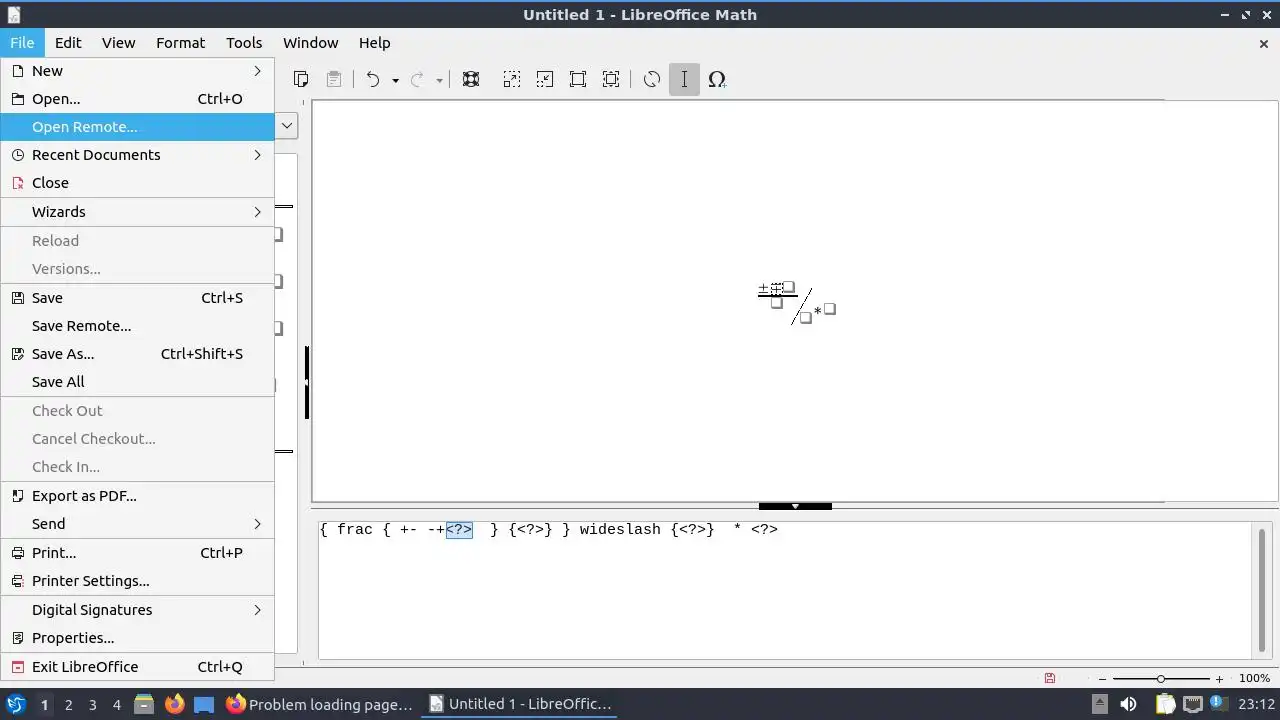This screenshot has width=1280, height=720.
Task: Open Properties... from the File menu
Action: [137, 638]
